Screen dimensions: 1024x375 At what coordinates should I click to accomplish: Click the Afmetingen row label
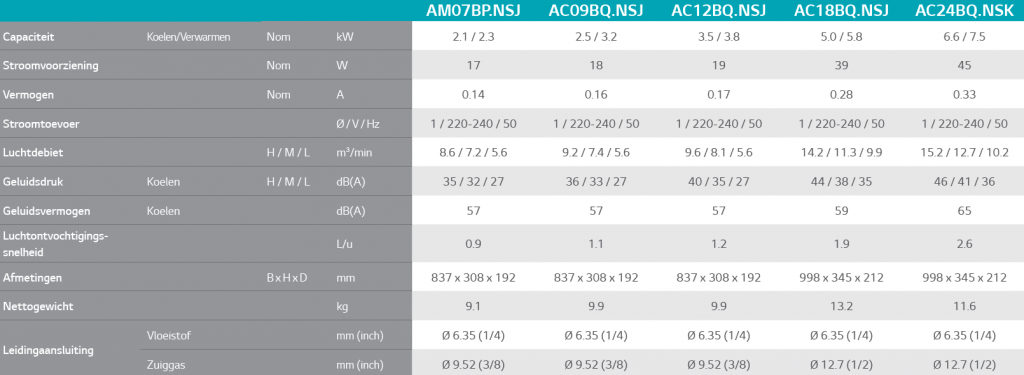[32, 278]
